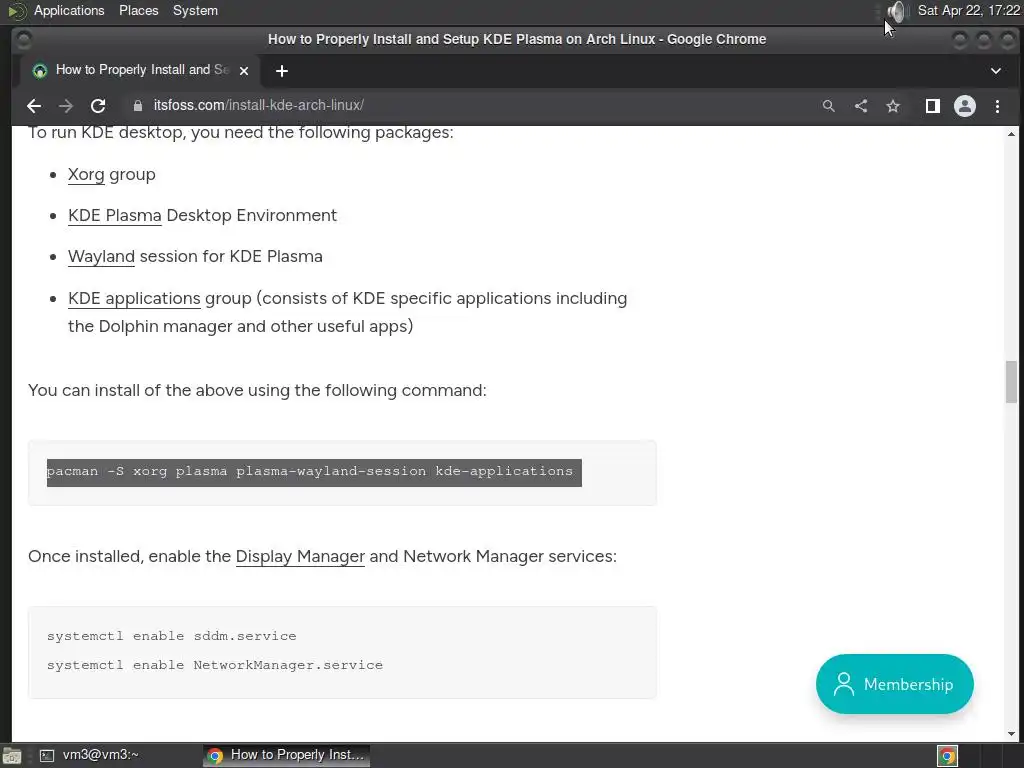The image size is (1024, 768).
Task: Click the highlighted pacman install command
Action: coord(314,472)
